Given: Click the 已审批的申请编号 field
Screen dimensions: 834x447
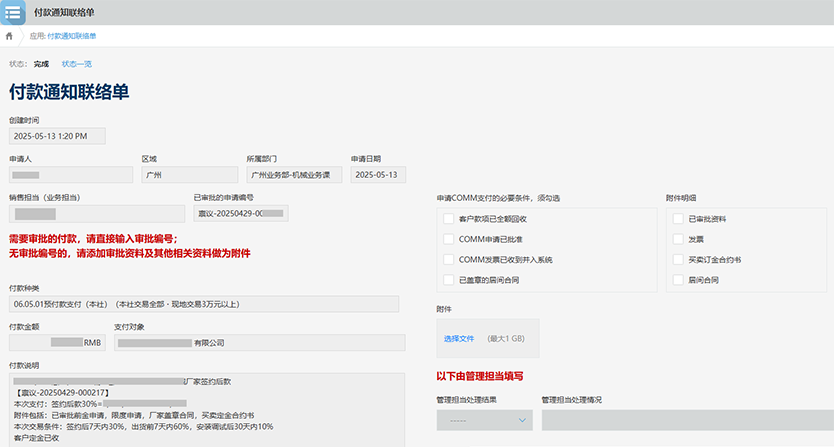Looking at the screenshot, I should pyautogui.click(x=239, y=213).
